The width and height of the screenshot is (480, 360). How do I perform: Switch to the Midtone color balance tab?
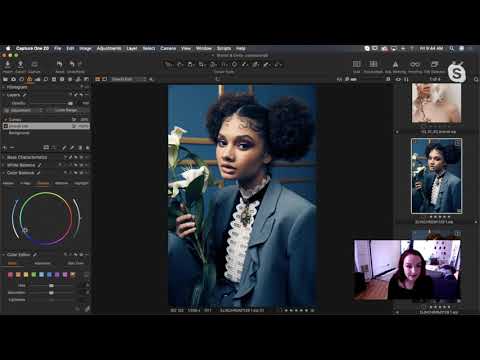coord(62,183)
